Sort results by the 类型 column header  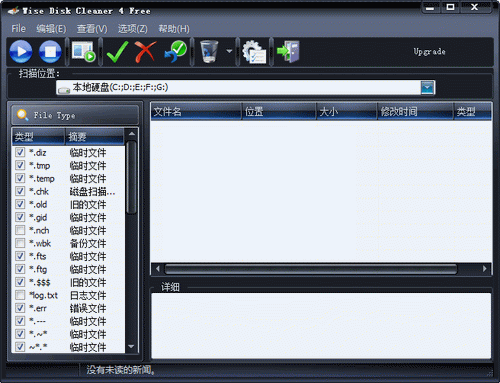point(473,111)
